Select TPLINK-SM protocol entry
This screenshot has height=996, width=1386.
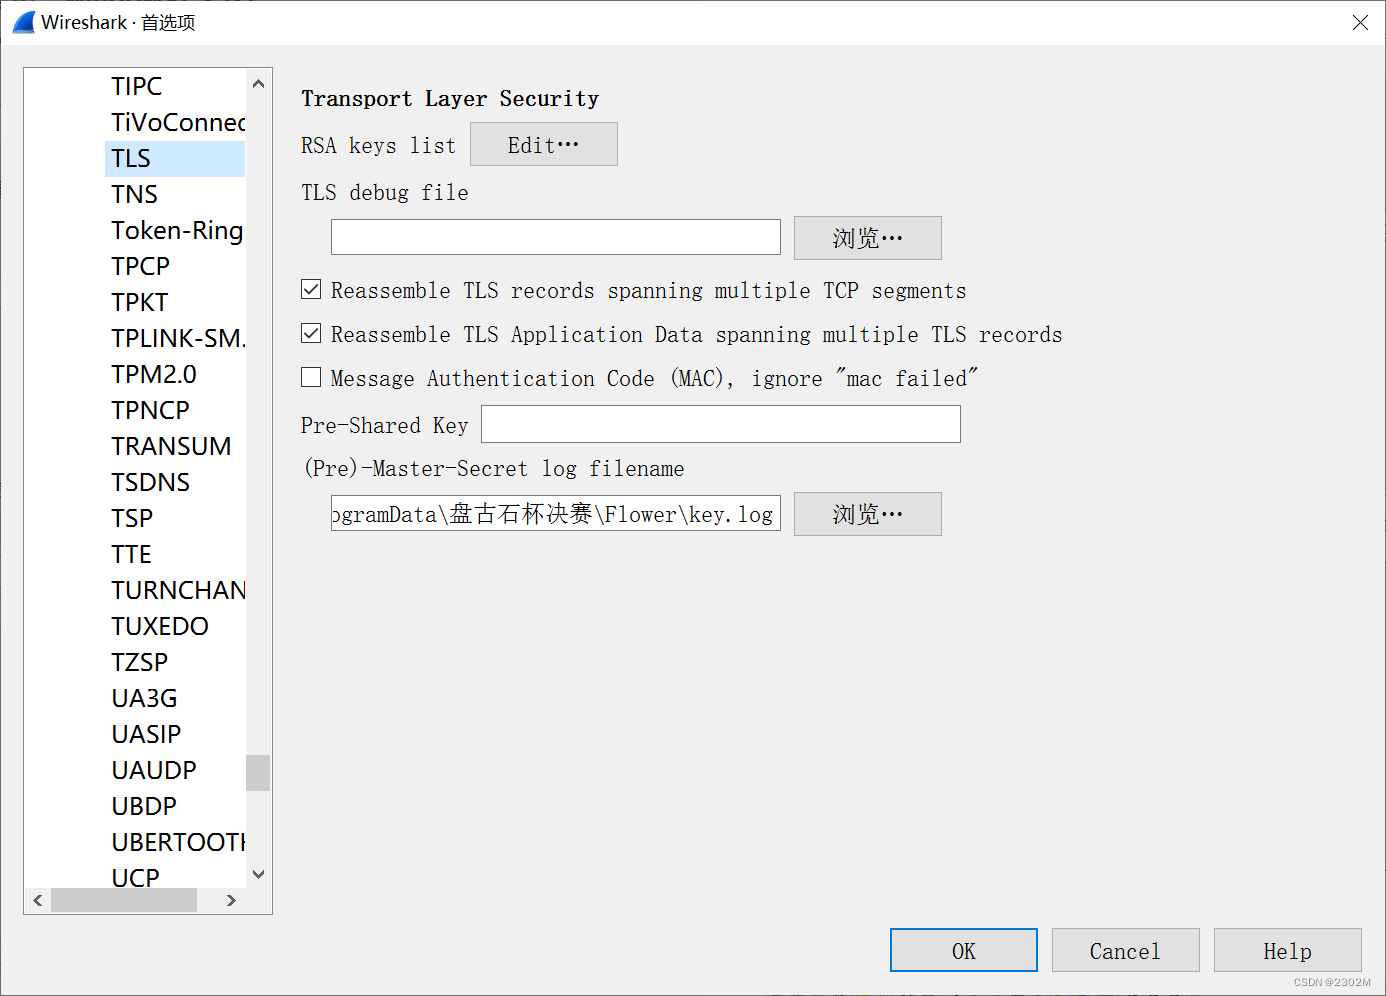[175, 339]
